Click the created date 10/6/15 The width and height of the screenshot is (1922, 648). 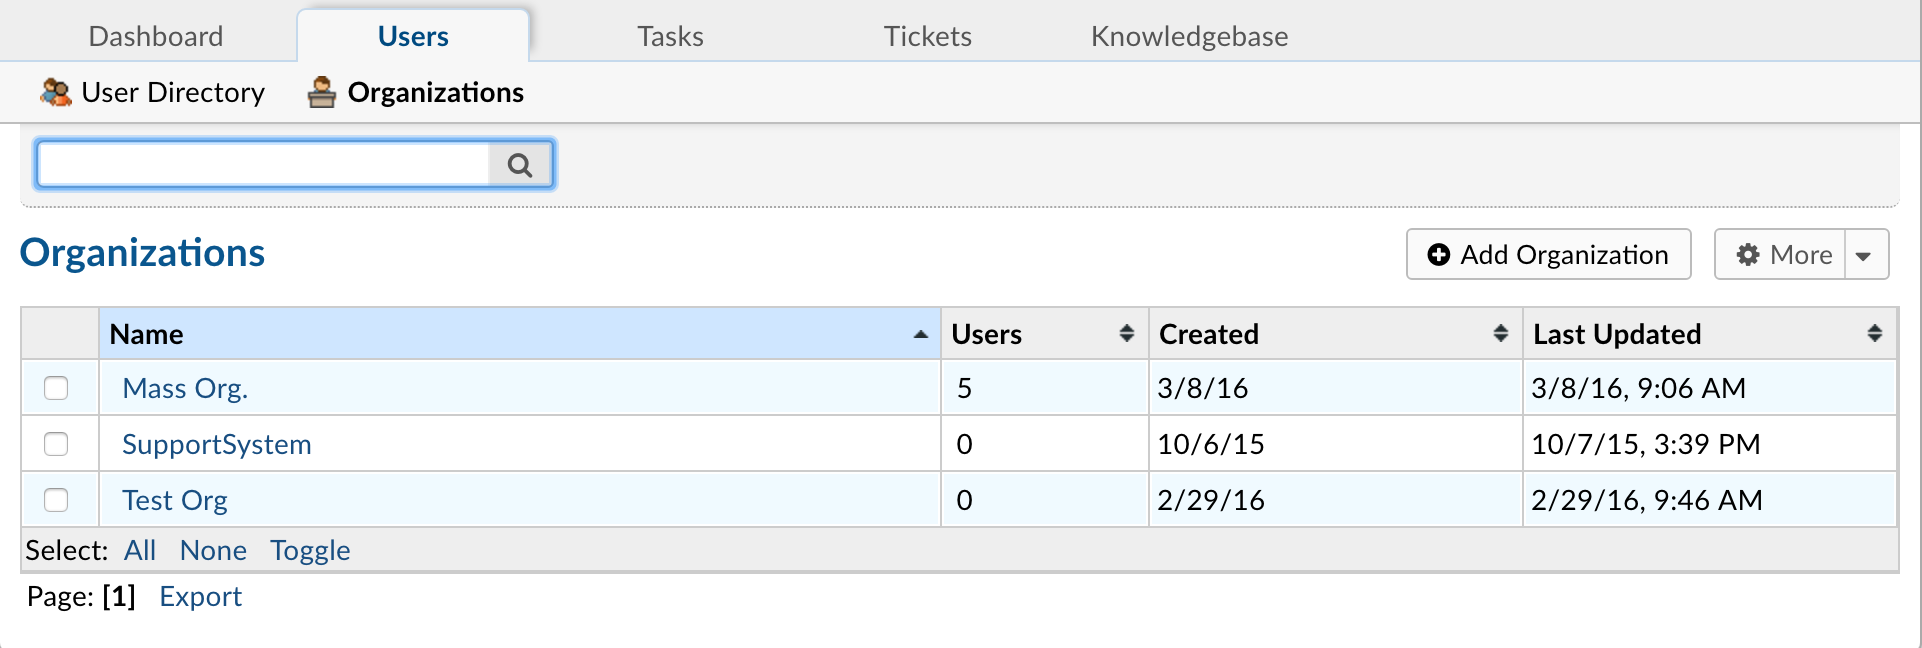1211,444
